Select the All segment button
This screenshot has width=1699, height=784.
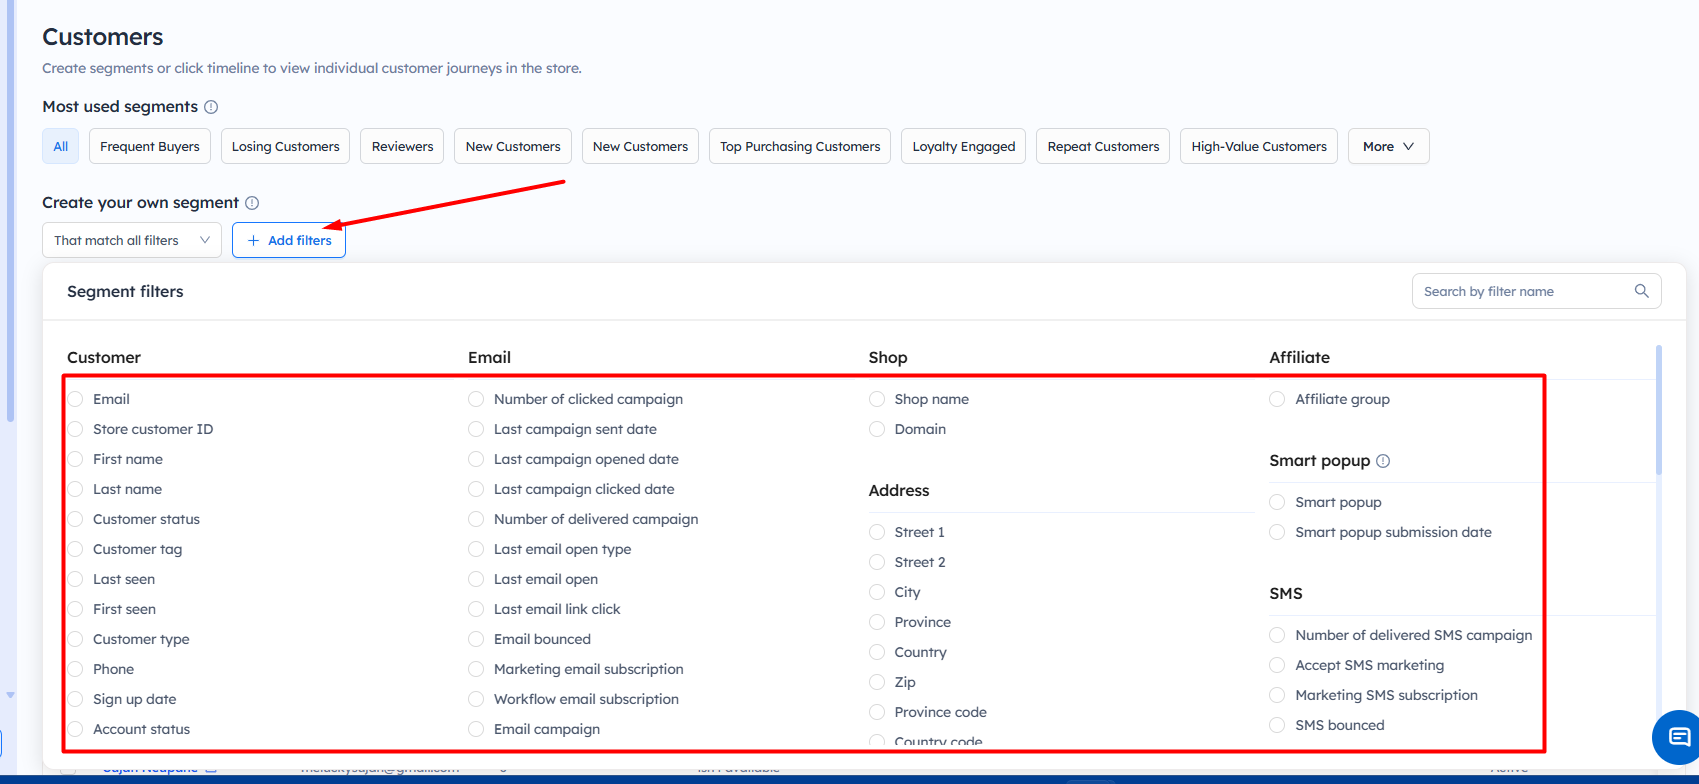click(x=61, y=146)
